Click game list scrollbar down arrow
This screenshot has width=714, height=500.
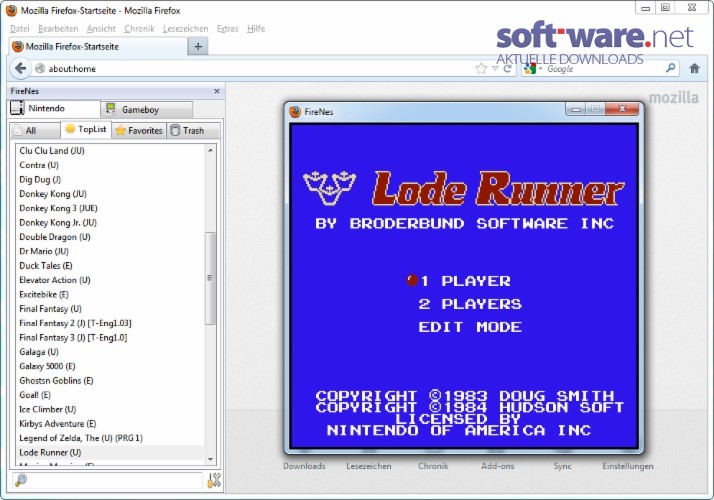coord(210,459)
